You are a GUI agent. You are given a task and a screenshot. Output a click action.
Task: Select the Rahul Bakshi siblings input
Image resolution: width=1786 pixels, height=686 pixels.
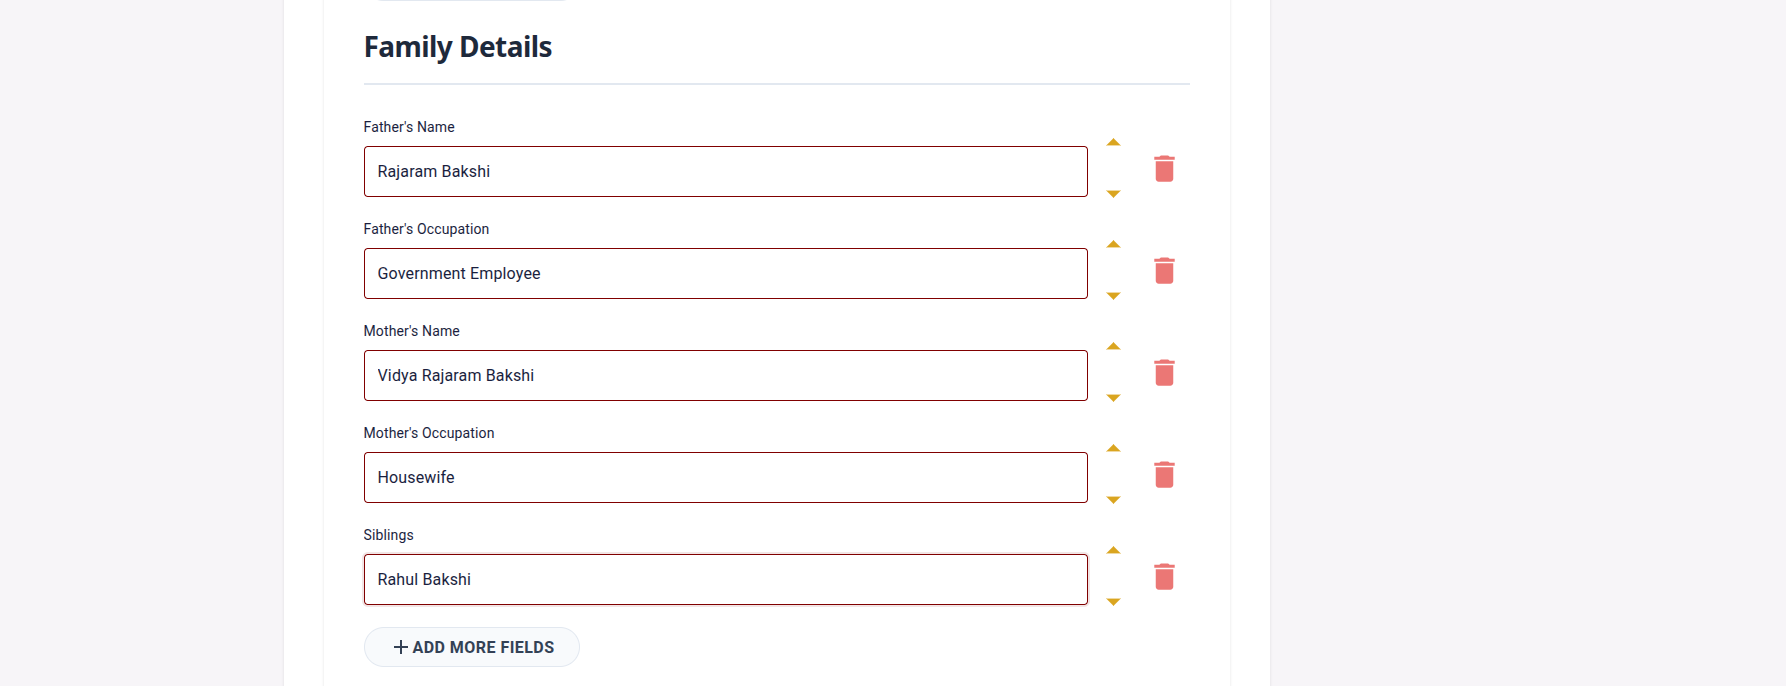pyautogui.click(x=725, y=580)
